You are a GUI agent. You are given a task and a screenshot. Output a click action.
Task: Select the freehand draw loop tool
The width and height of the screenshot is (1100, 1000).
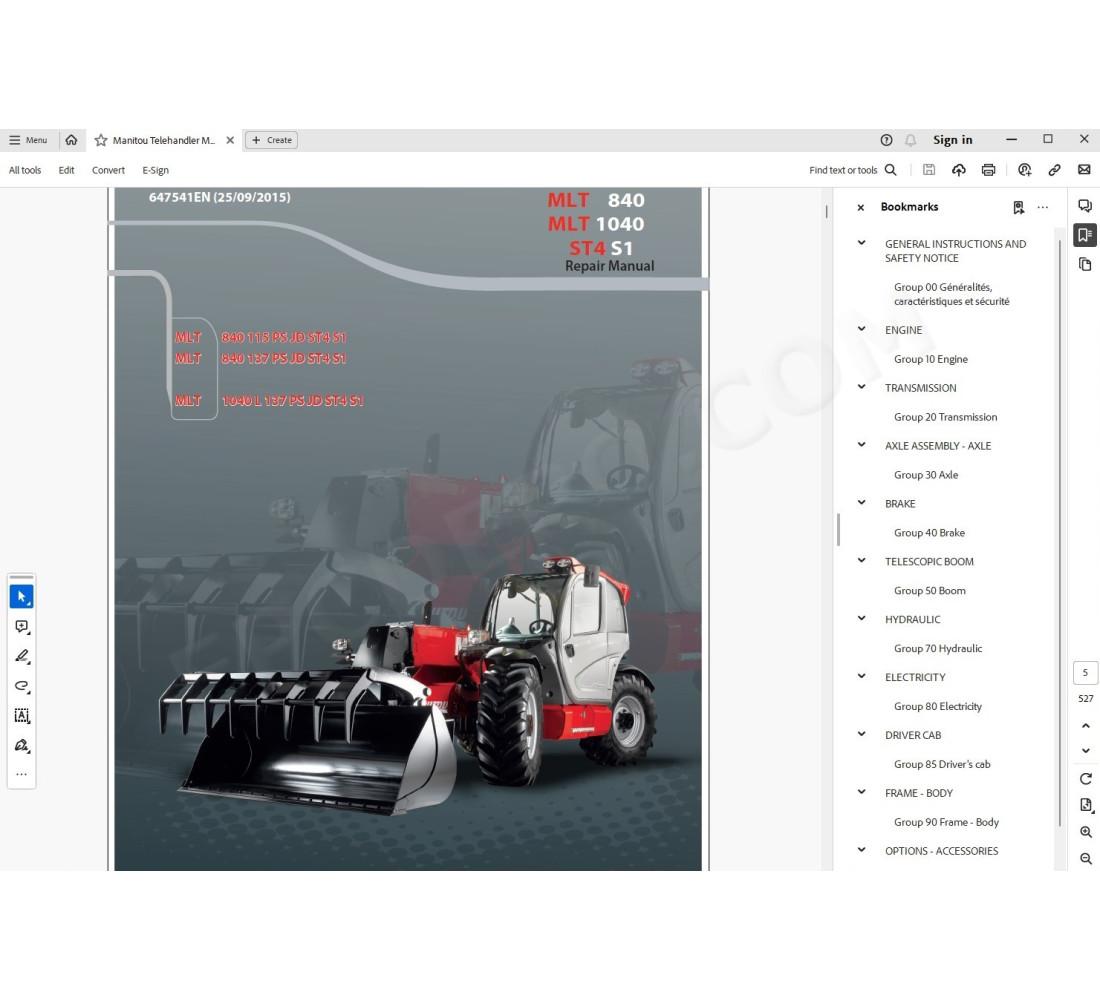tap(22, 686)
